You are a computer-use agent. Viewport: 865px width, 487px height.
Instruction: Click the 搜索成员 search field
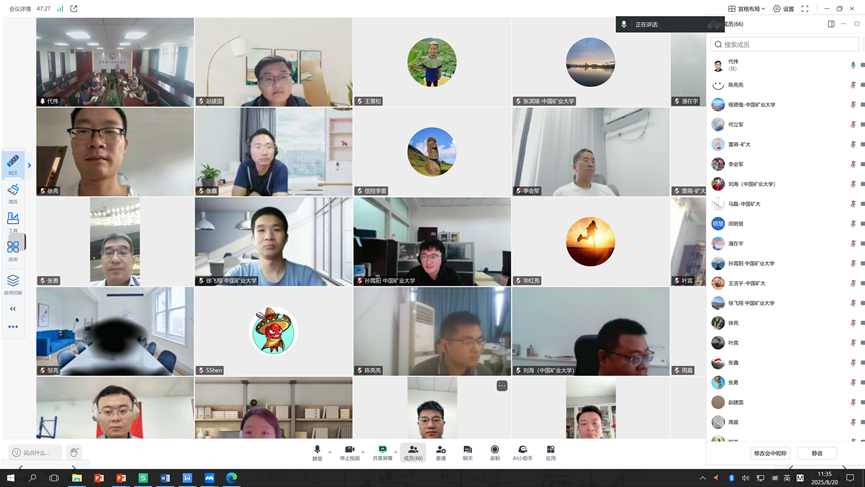pyautogui.click(x=785, y=44)
